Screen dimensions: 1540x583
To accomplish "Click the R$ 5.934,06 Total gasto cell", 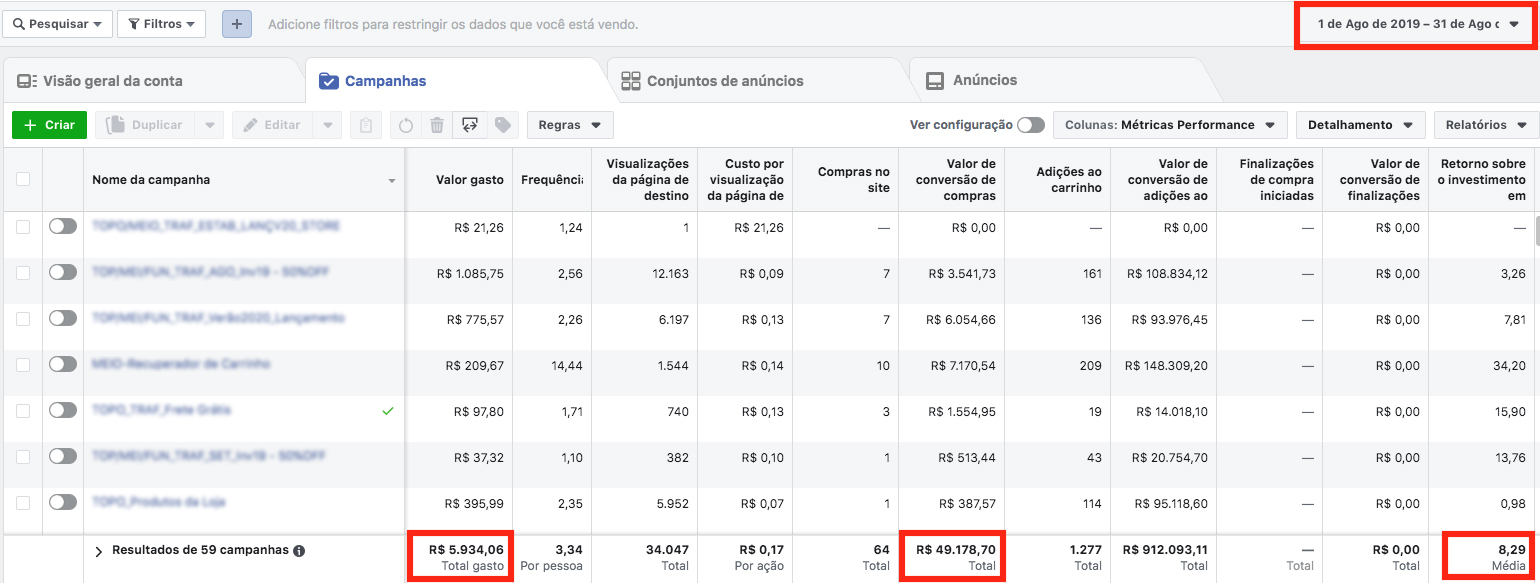I will click(x=460, y=556).
